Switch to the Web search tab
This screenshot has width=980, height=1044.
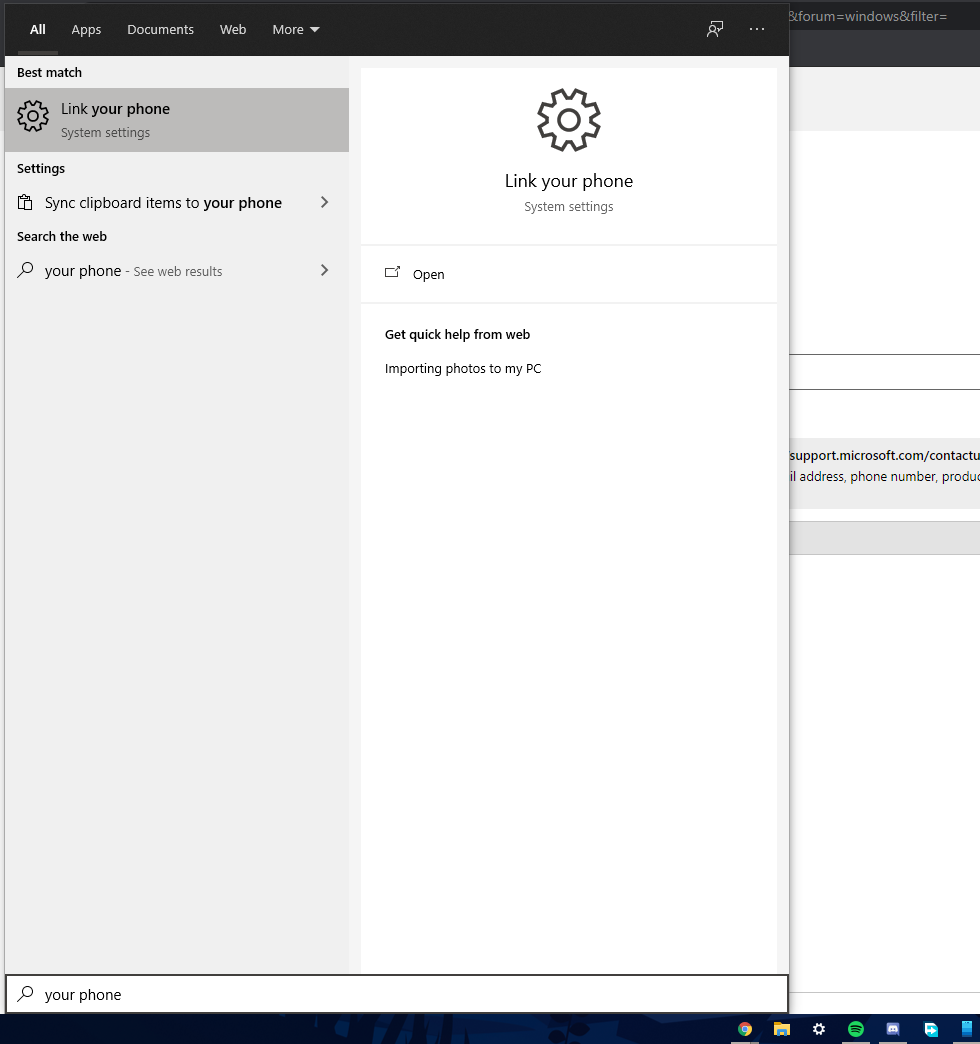click(233, 29)
